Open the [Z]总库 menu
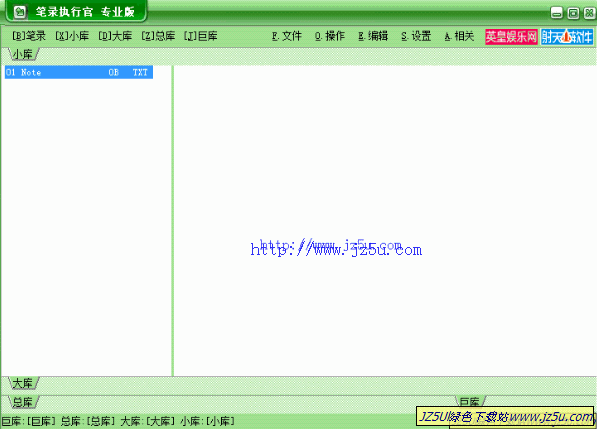 158,36
